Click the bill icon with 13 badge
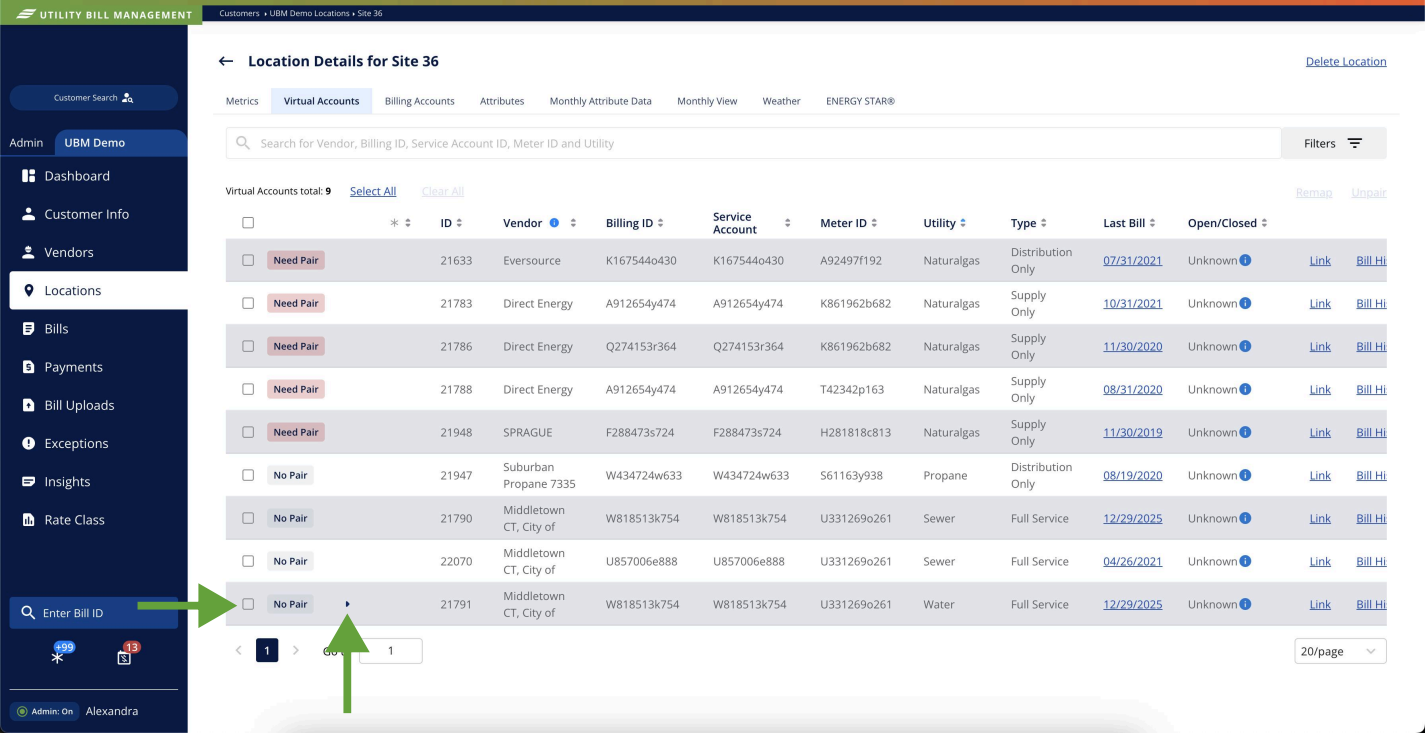The width and height of the screenshot is (1425, 733). (124, 658)
